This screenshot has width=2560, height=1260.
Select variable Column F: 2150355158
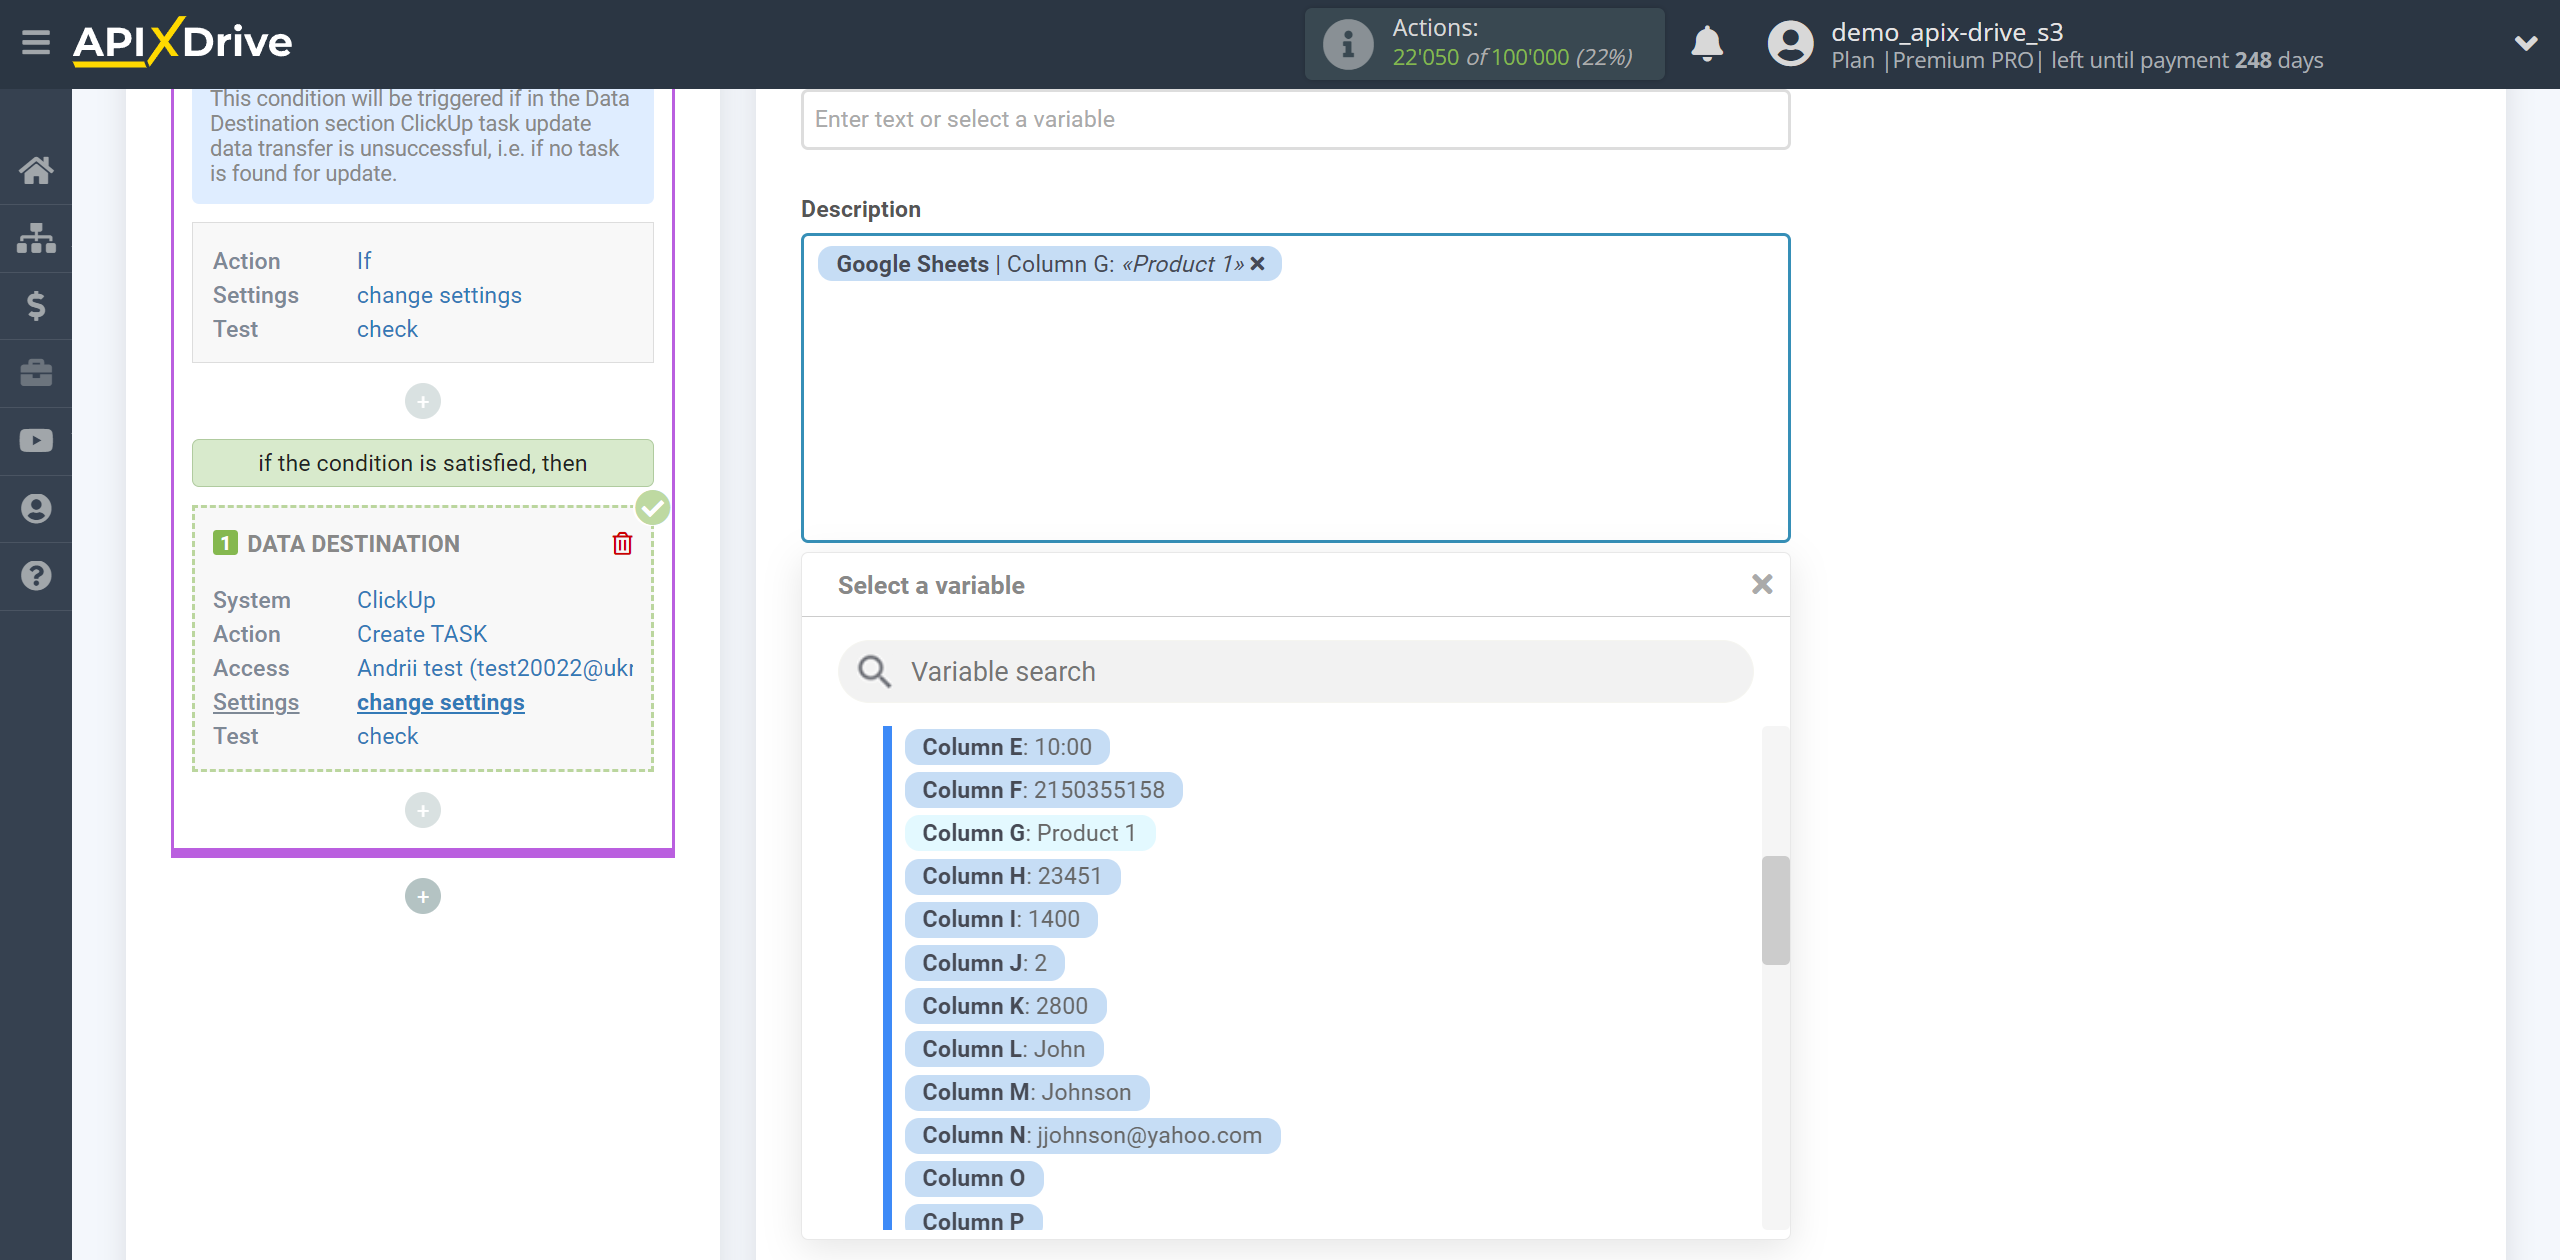tap(1043, 790)
